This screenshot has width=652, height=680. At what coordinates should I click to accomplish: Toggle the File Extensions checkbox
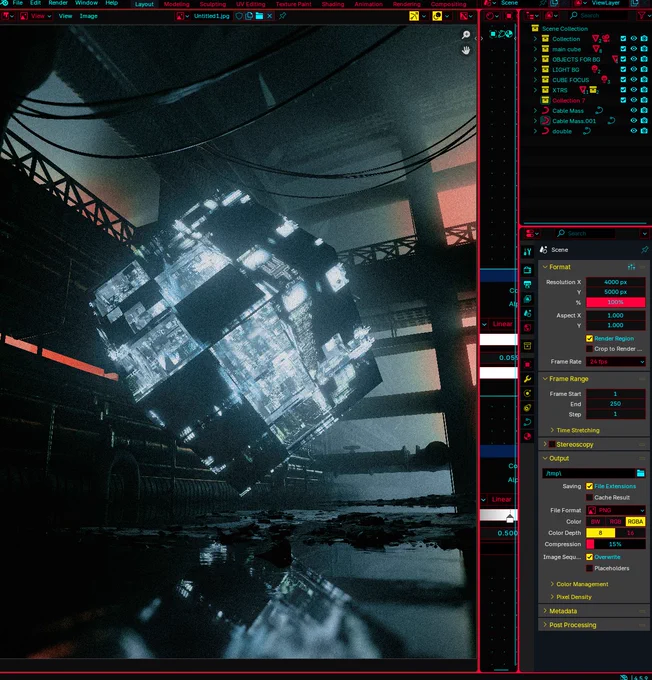(x=589, y=486)
